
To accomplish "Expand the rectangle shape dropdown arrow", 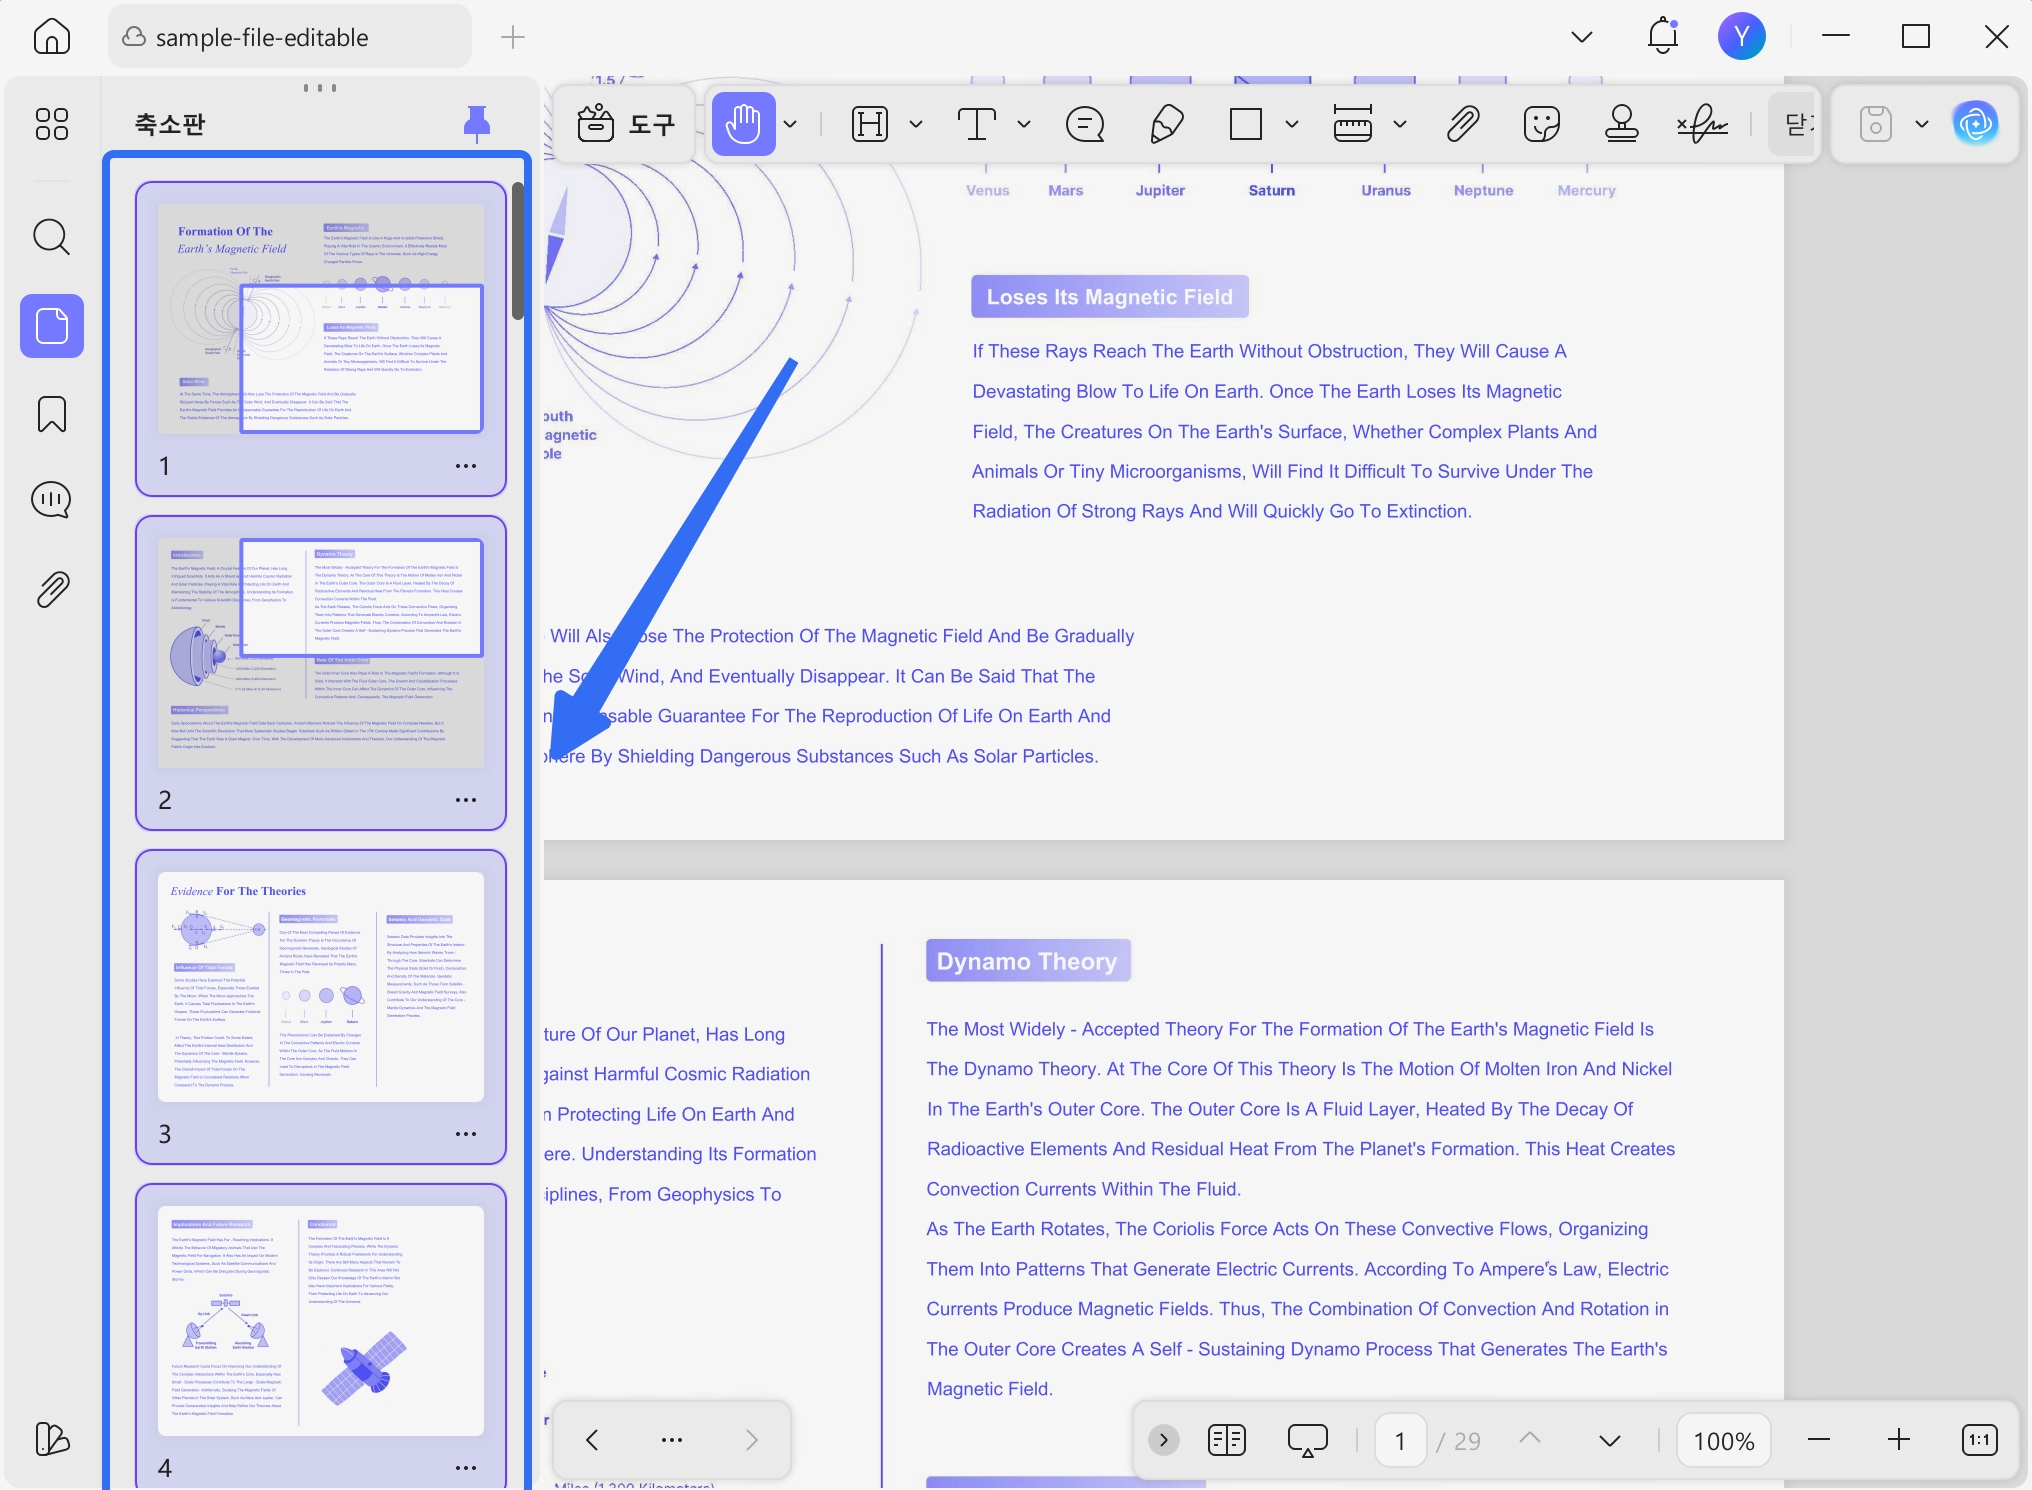I will pyautogui.click(x=1292, y=124).
